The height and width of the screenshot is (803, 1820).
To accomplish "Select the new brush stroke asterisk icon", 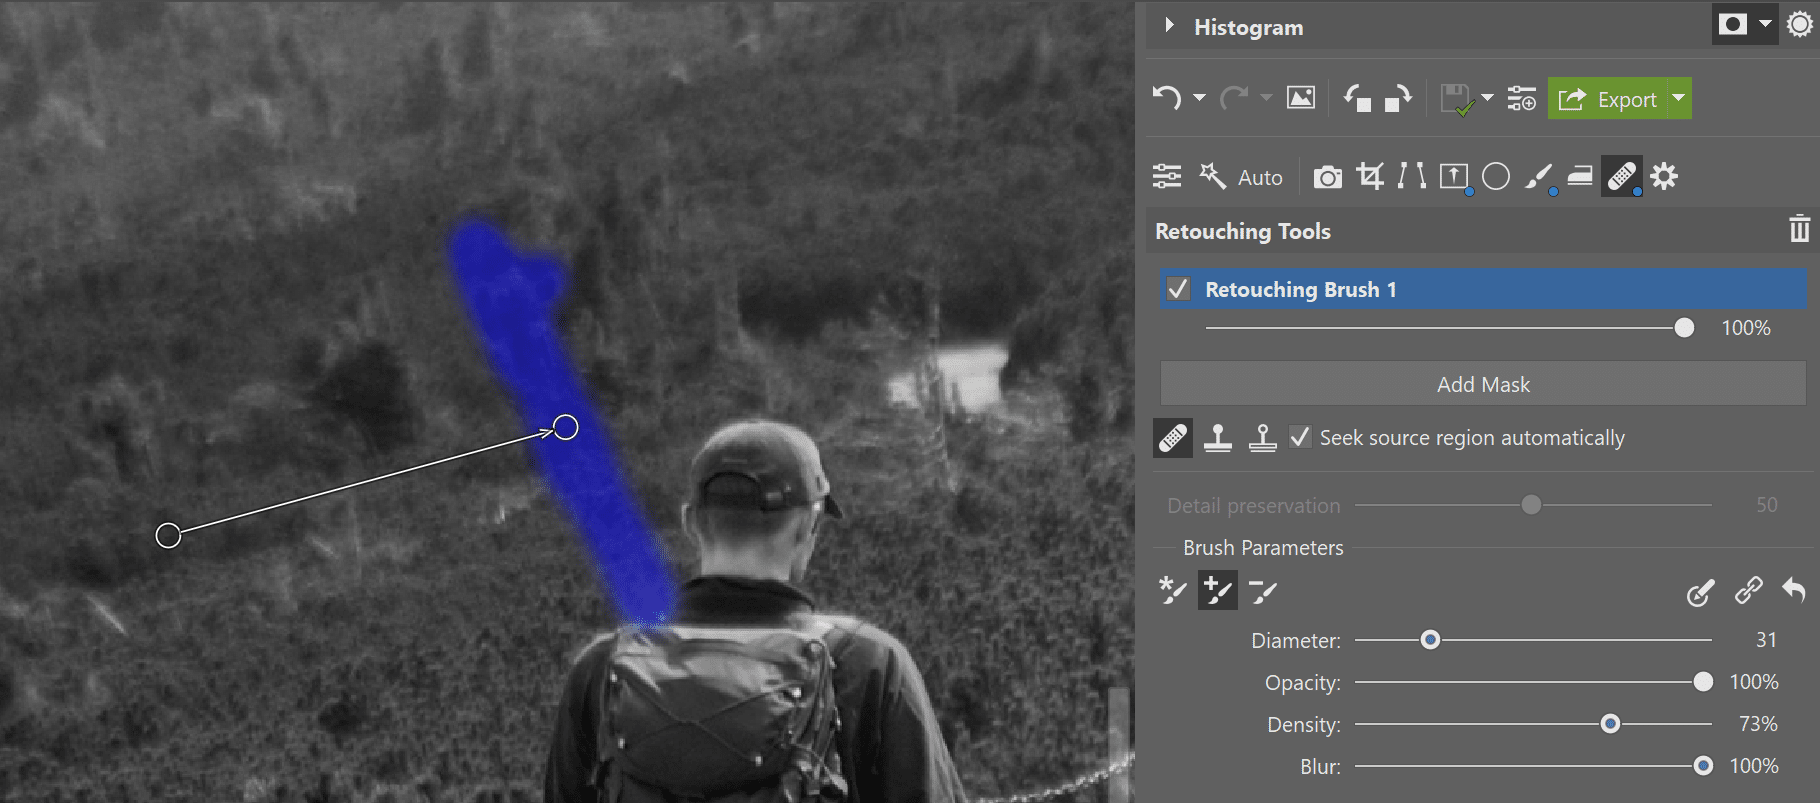I will coord(1173,591).
